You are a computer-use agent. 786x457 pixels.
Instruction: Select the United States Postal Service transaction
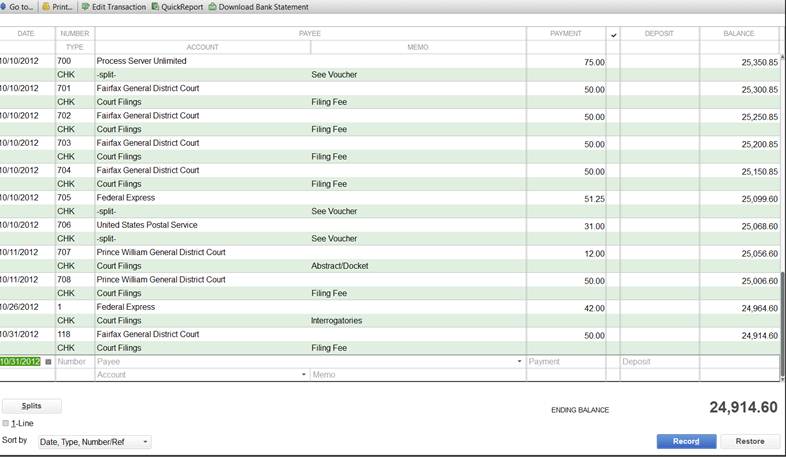[300, 225]
